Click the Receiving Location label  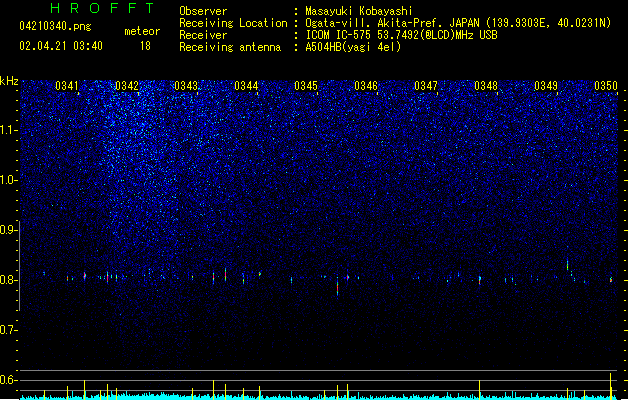pyautogui.click(x=233, y=23)
